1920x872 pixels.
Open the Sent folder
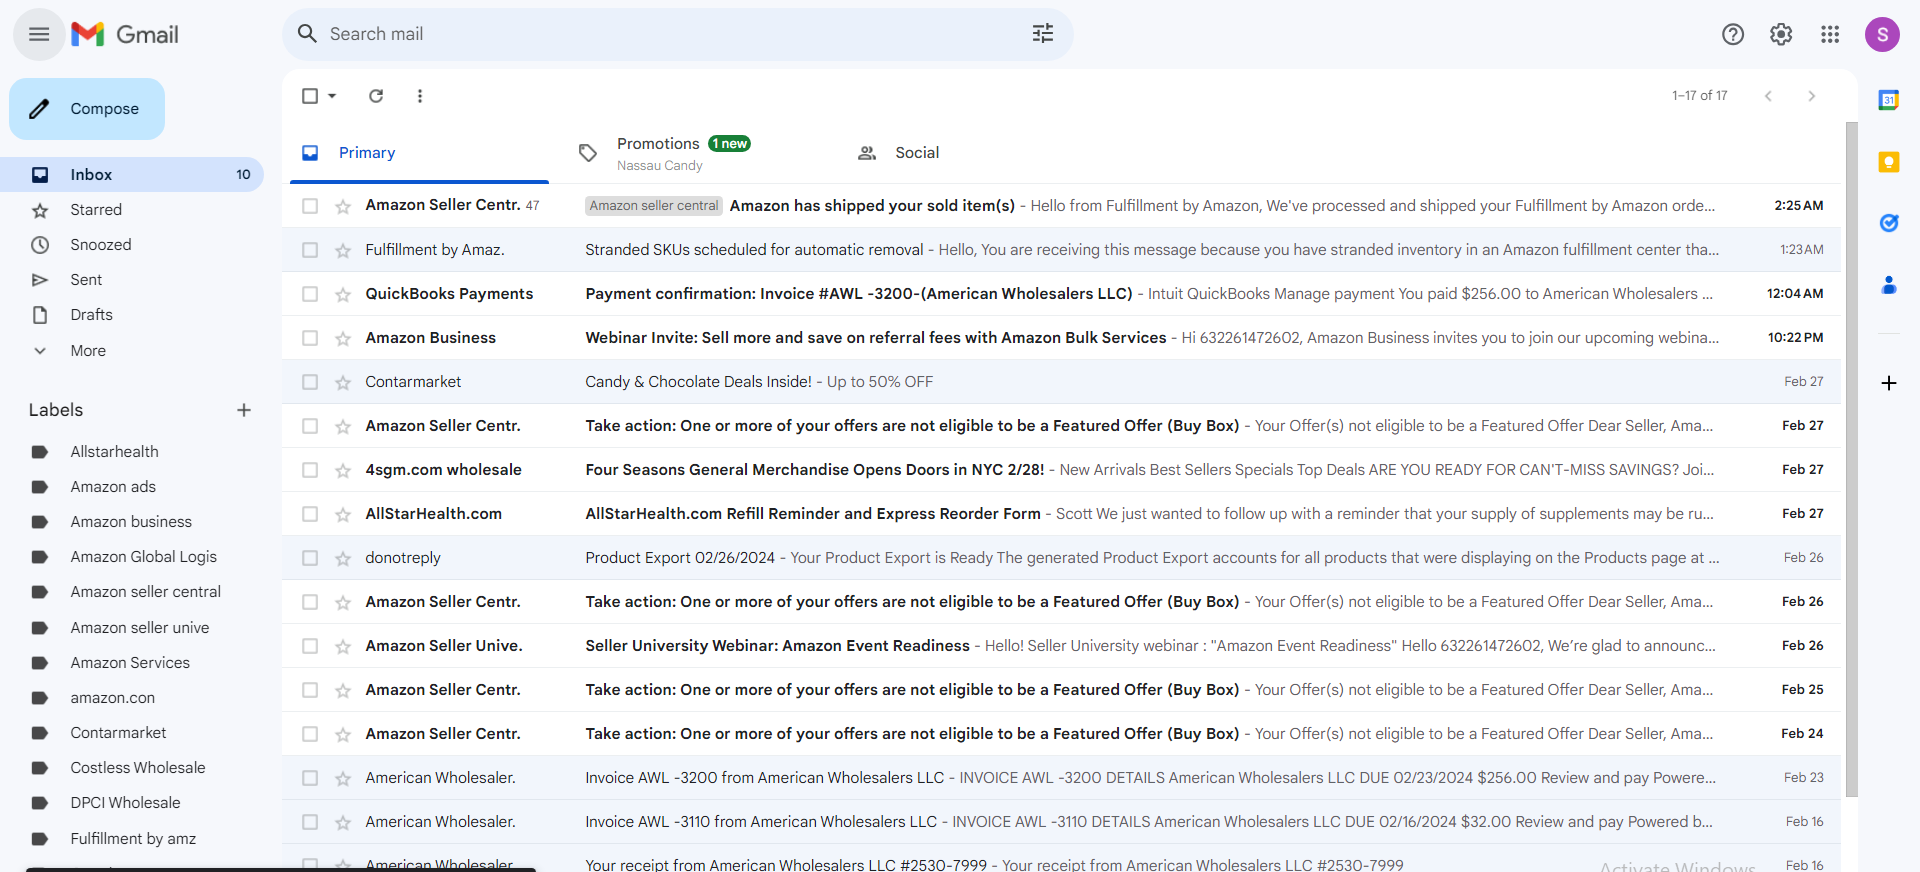(x=132, y=280)
